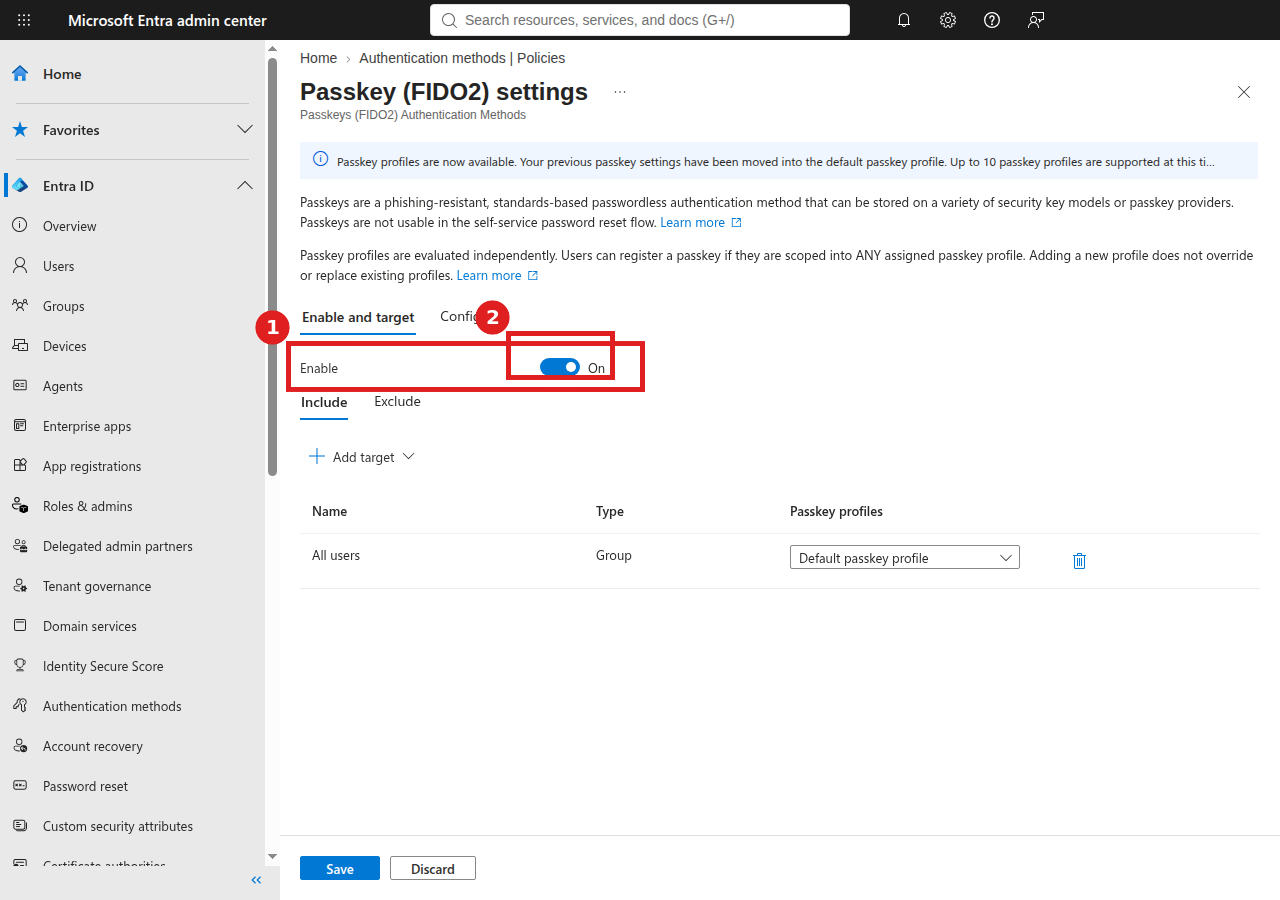Open the feedback icon in the header

[x=1036, y=20]
